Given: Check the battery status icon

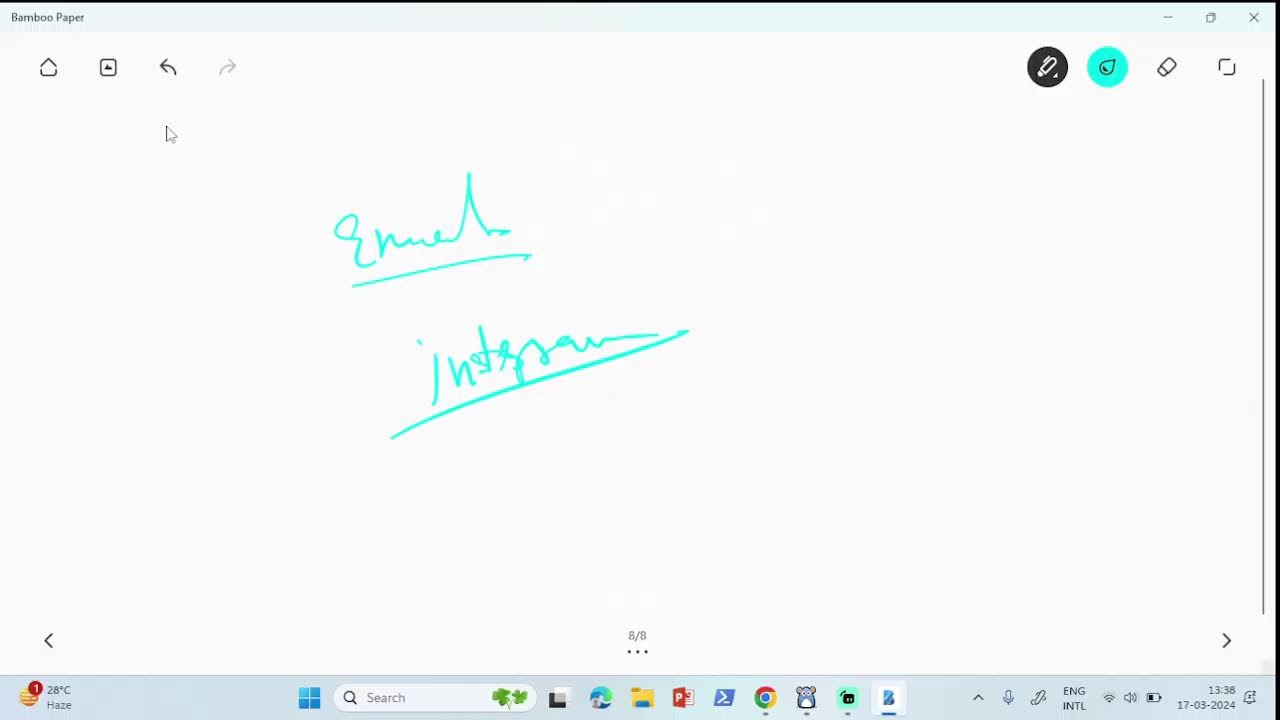Looking at the screenshot, I should (x=1153, y=698).
